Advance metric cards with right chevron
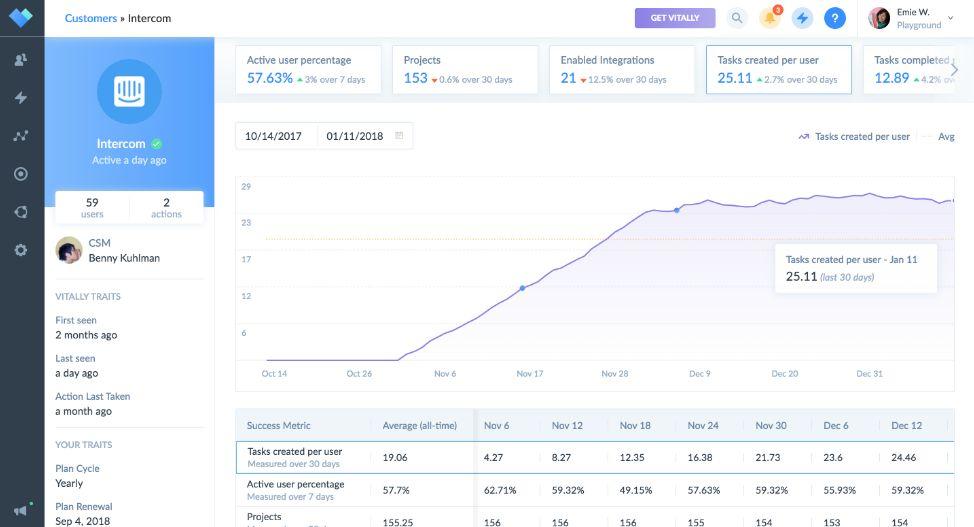Viewport: 974px width, 527px height. [954, 70]
